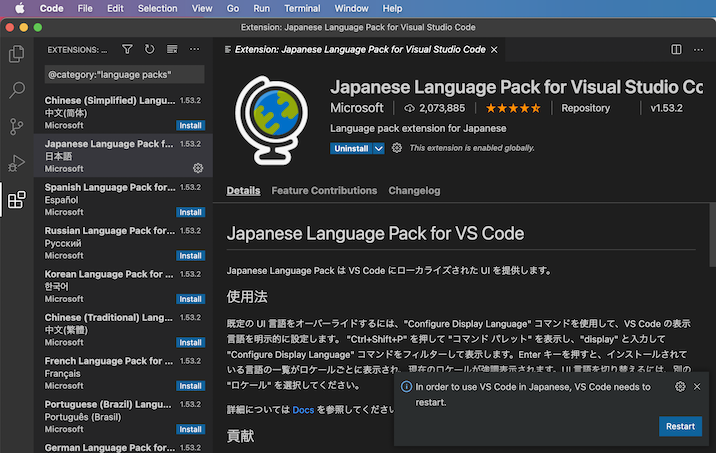Select the Extension: Japanese Language Pack editor tab
716x453 pixels.
pyautogui.click(x=360, y=50)
